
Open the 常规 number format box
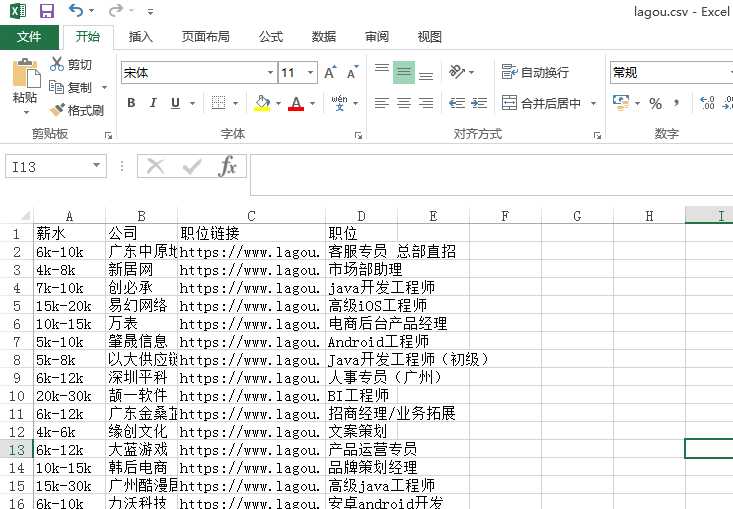[x=671, y=73]
